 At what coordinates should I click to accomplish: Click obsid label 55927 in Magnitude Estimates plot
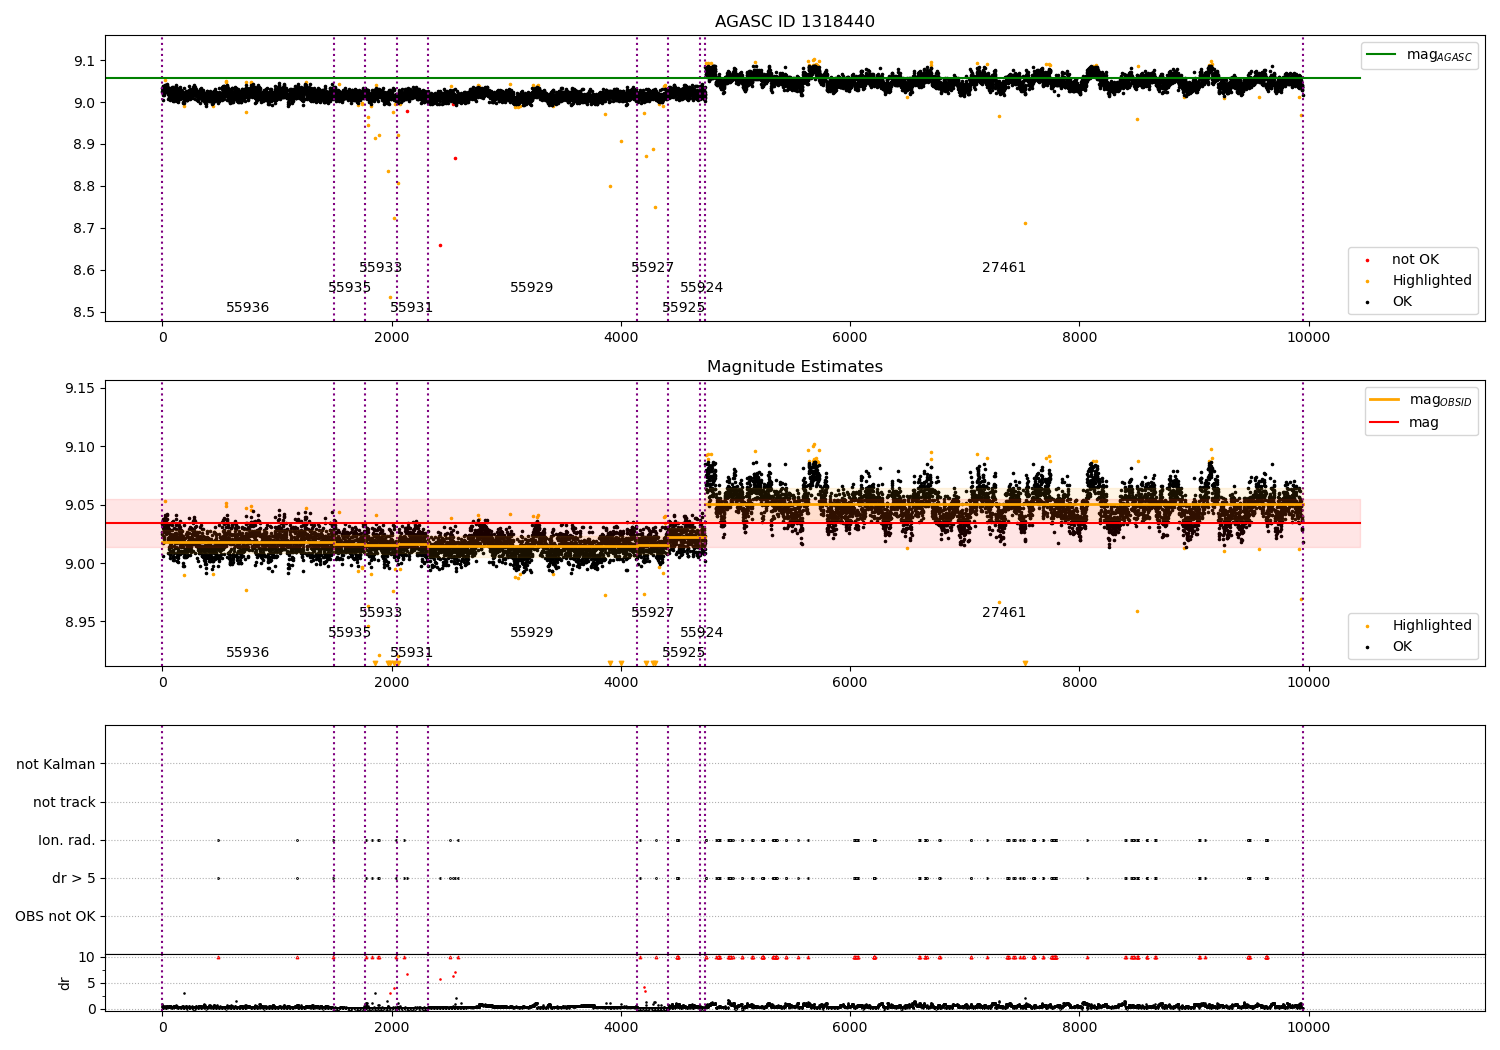[x=652, y=613]
